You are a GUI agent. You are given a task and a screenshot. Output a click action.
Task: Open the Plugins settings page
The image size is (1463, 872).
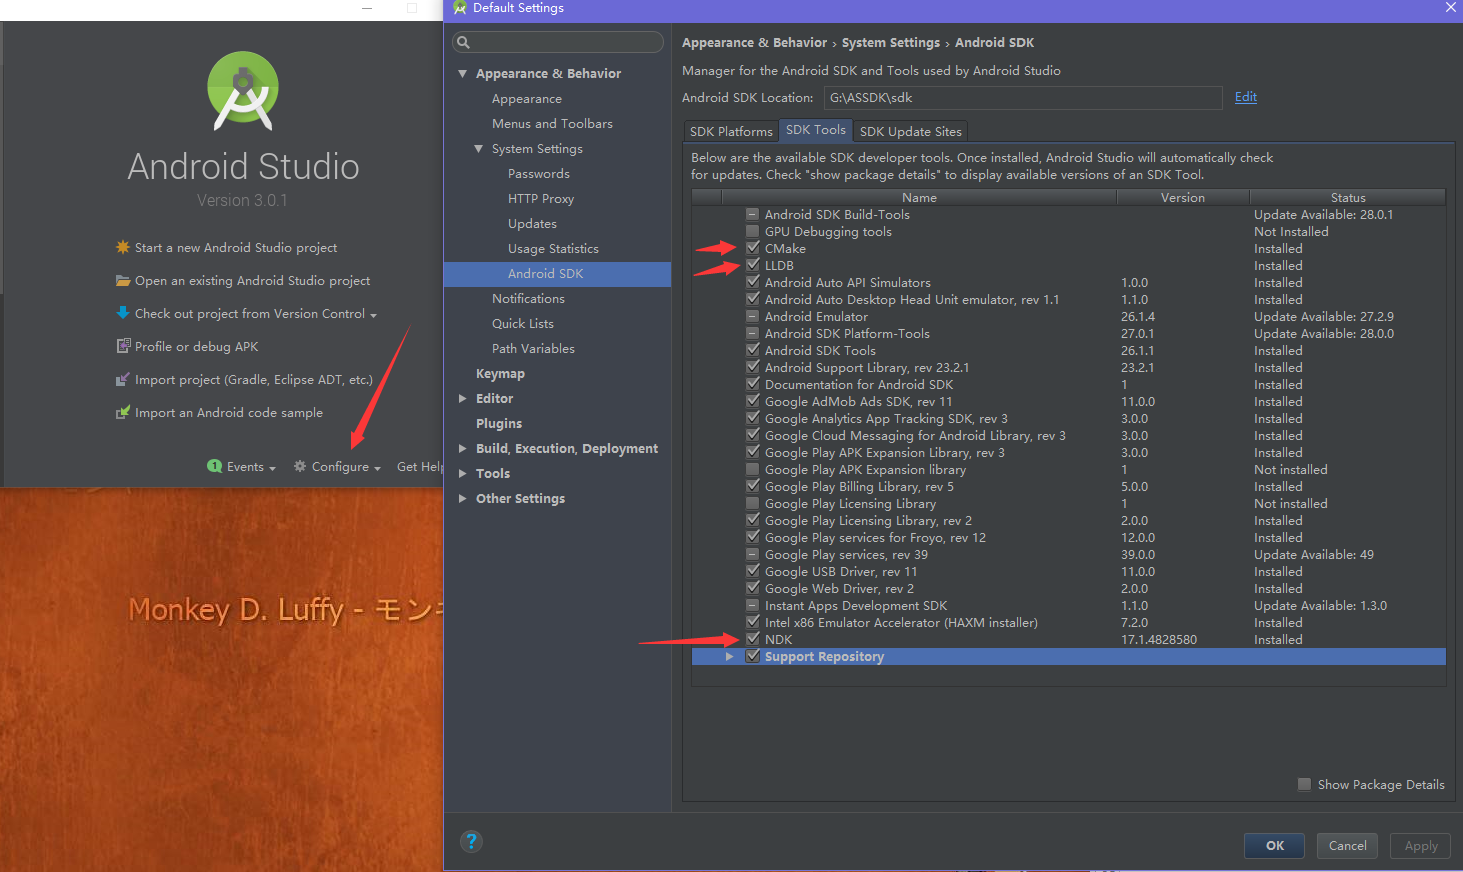[499, 423]
